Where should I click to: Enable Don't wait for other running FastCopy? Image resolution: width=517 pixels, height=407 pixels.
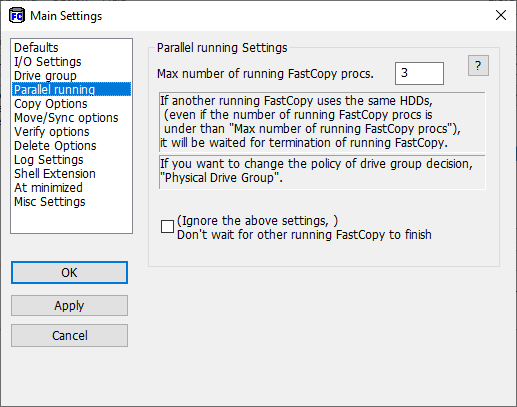pos(167,226)
